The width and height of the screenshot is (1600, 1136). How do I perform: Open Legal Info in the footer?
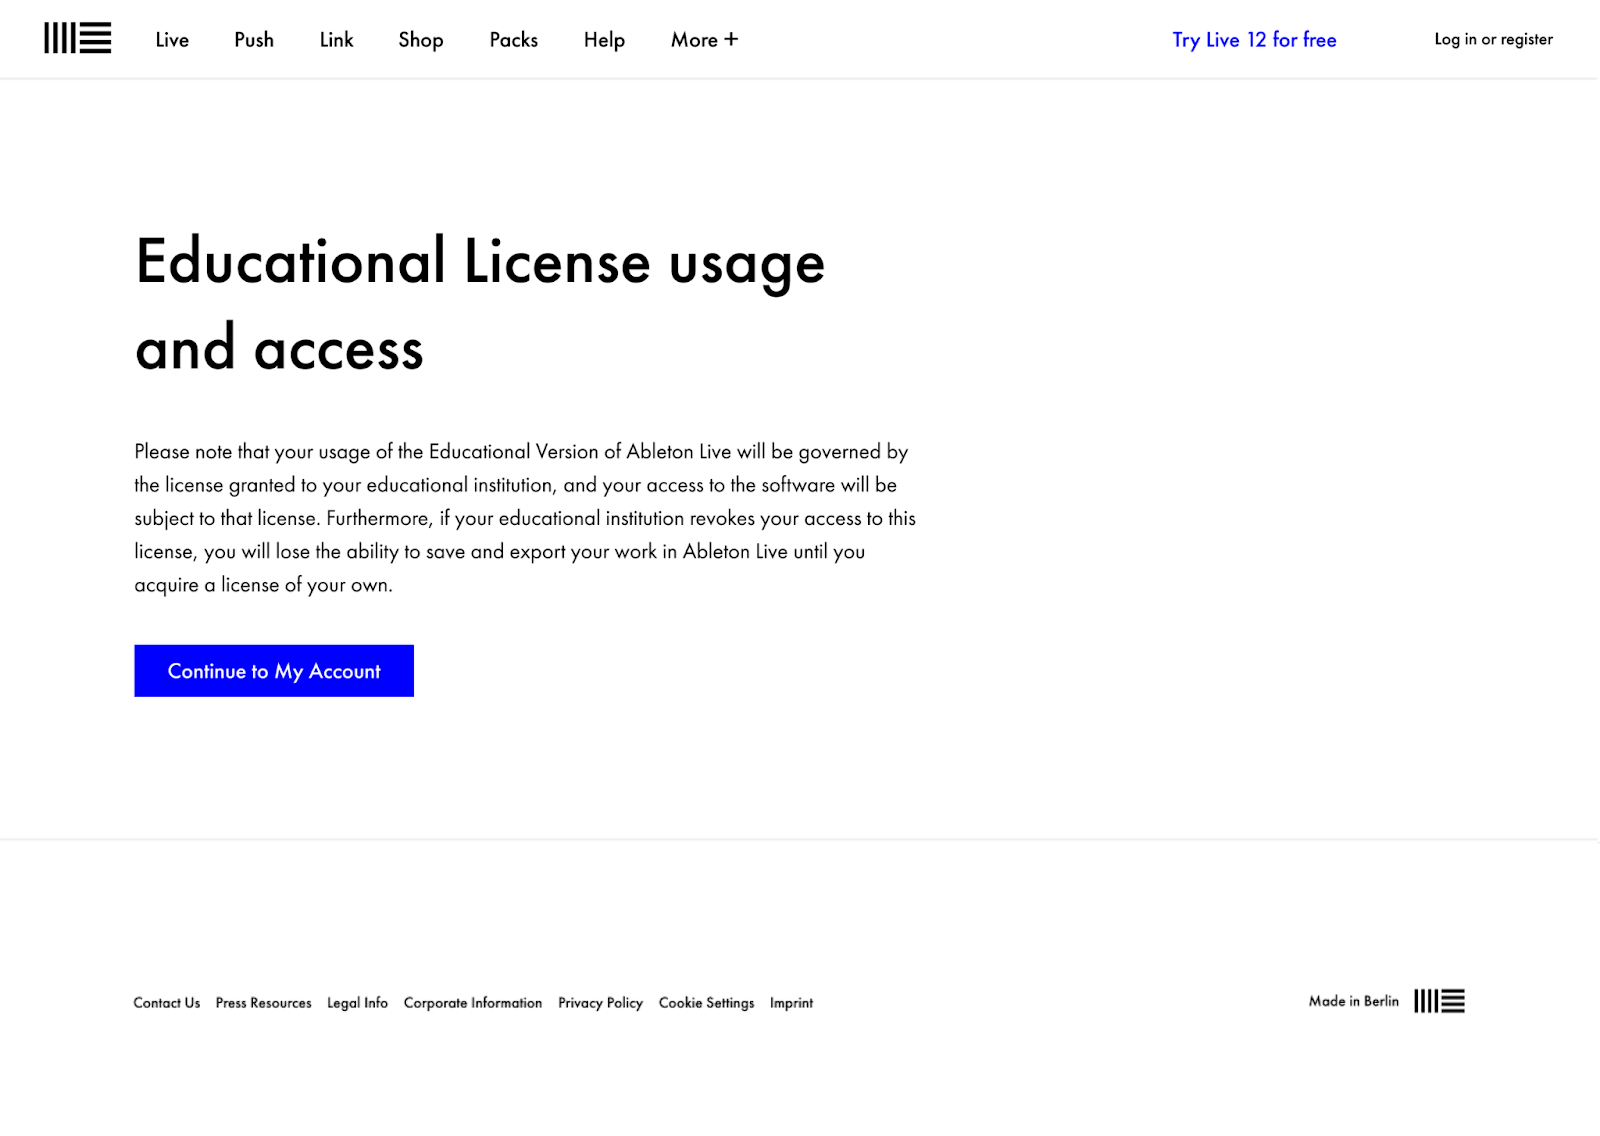[x=357, y=1003]
